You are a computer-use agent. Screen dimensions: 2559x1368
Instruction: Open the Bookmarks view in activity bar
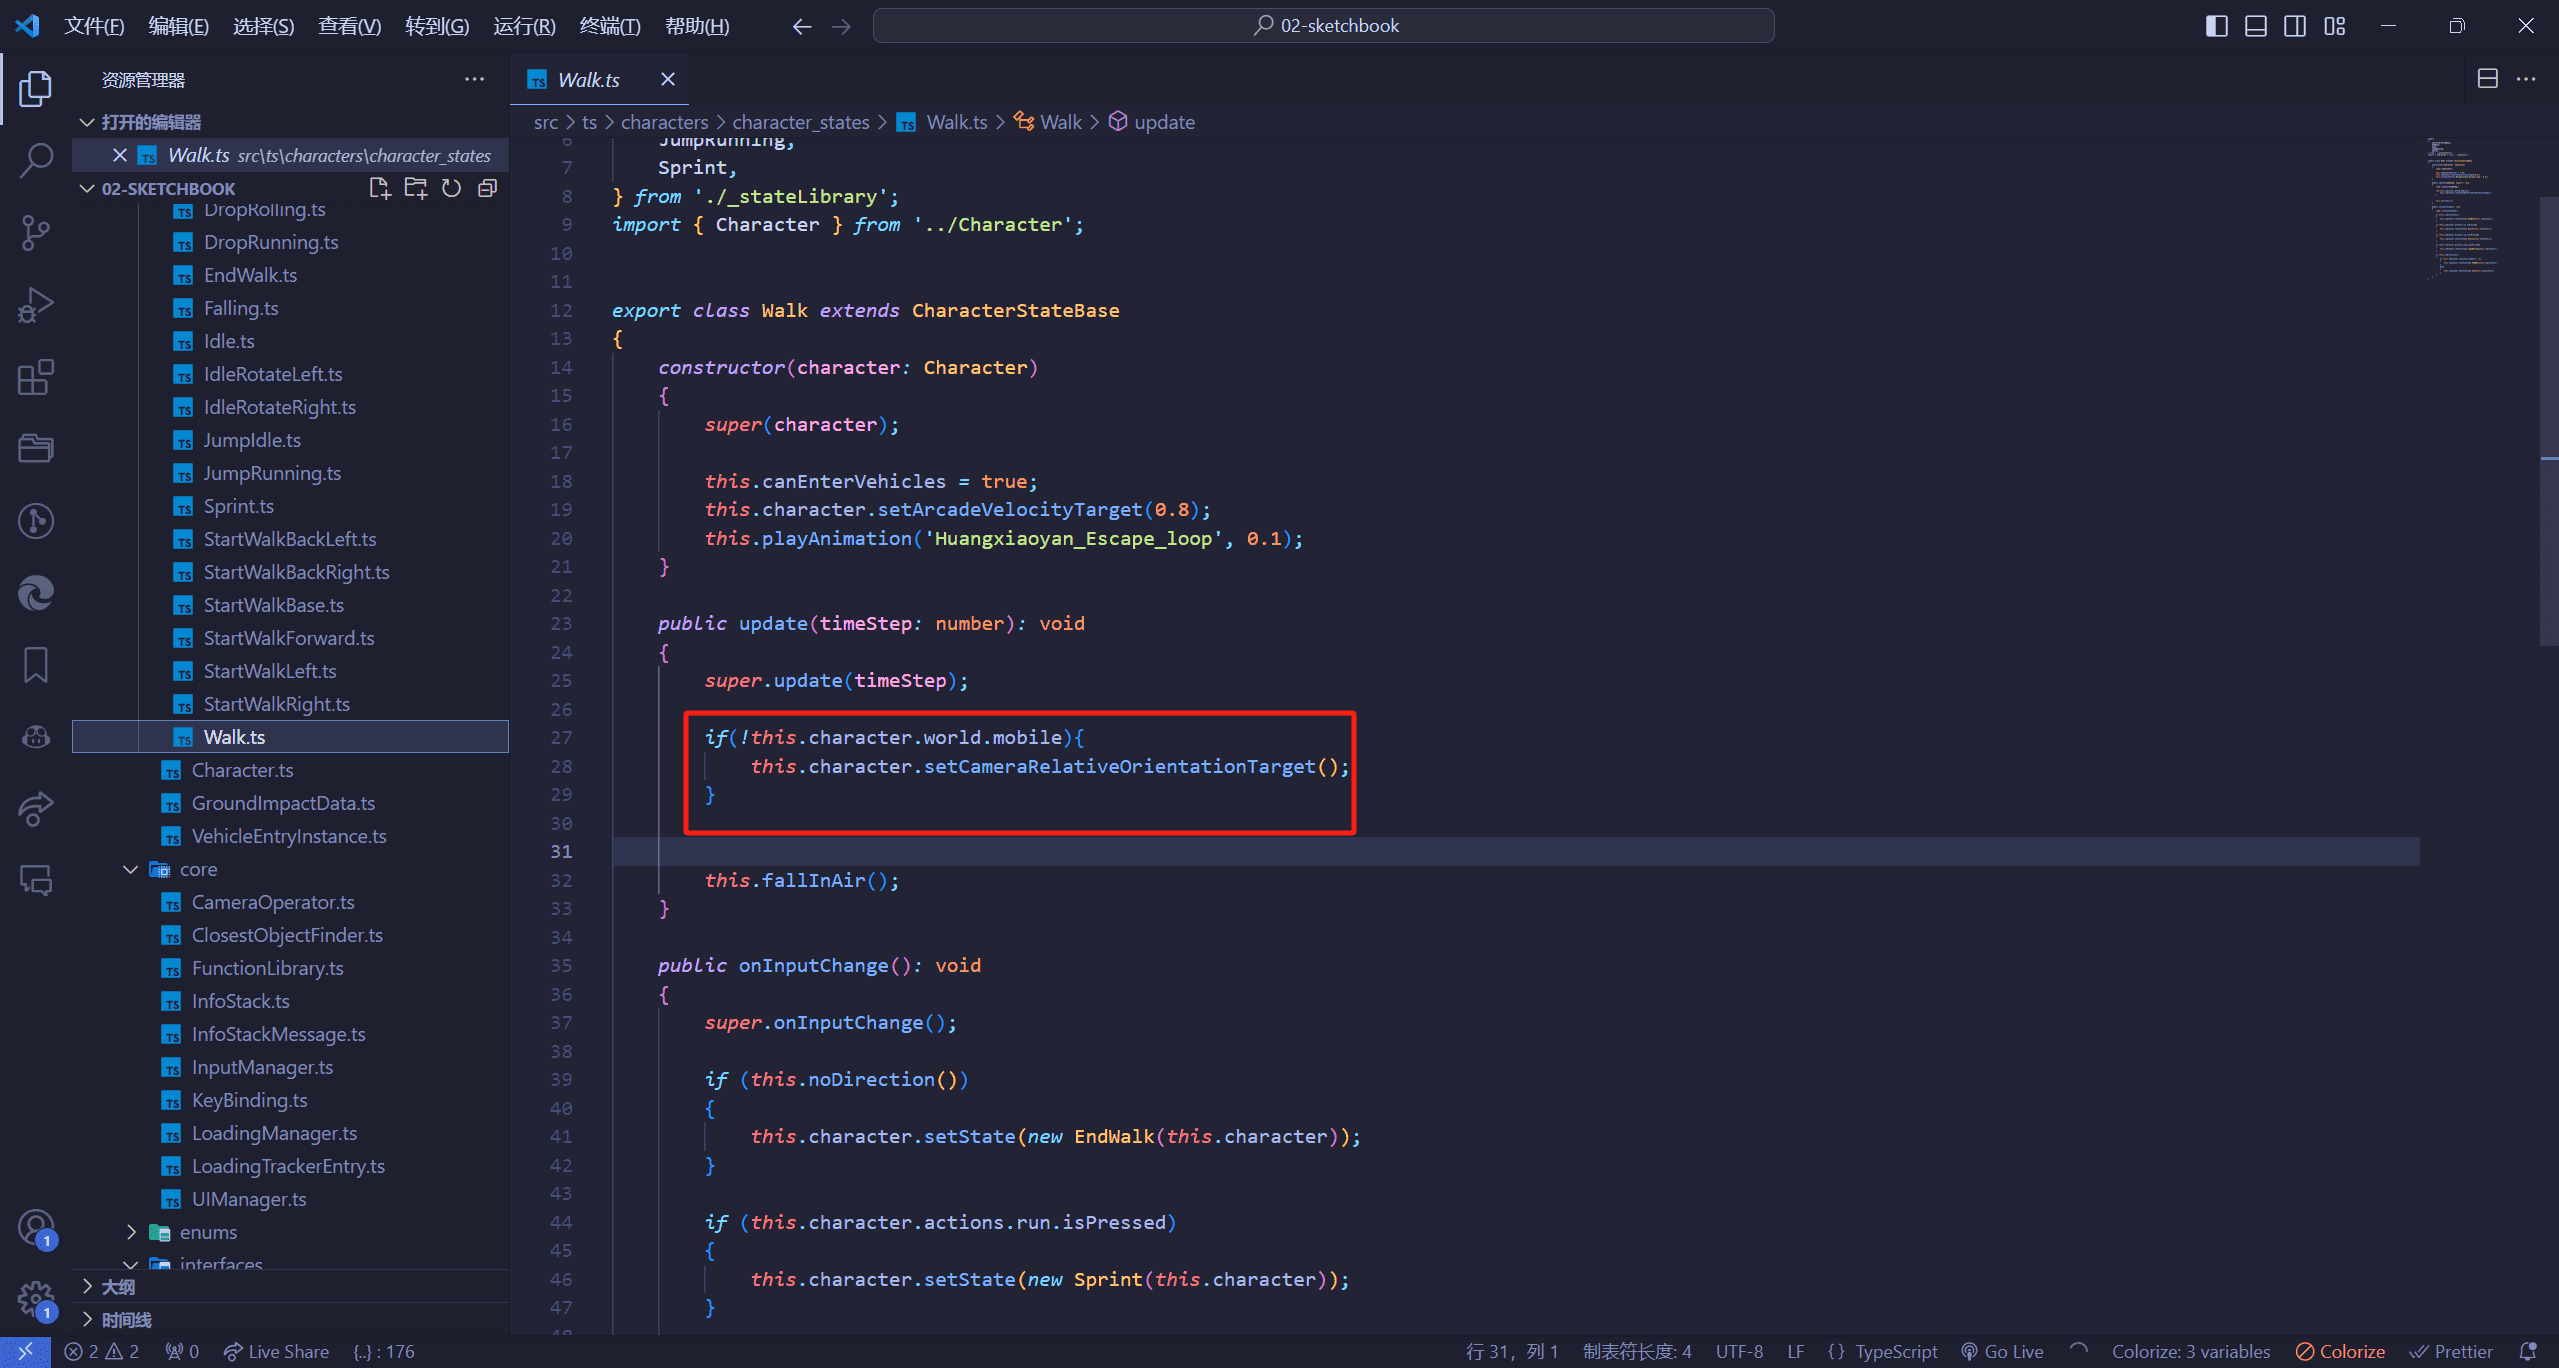36,665
